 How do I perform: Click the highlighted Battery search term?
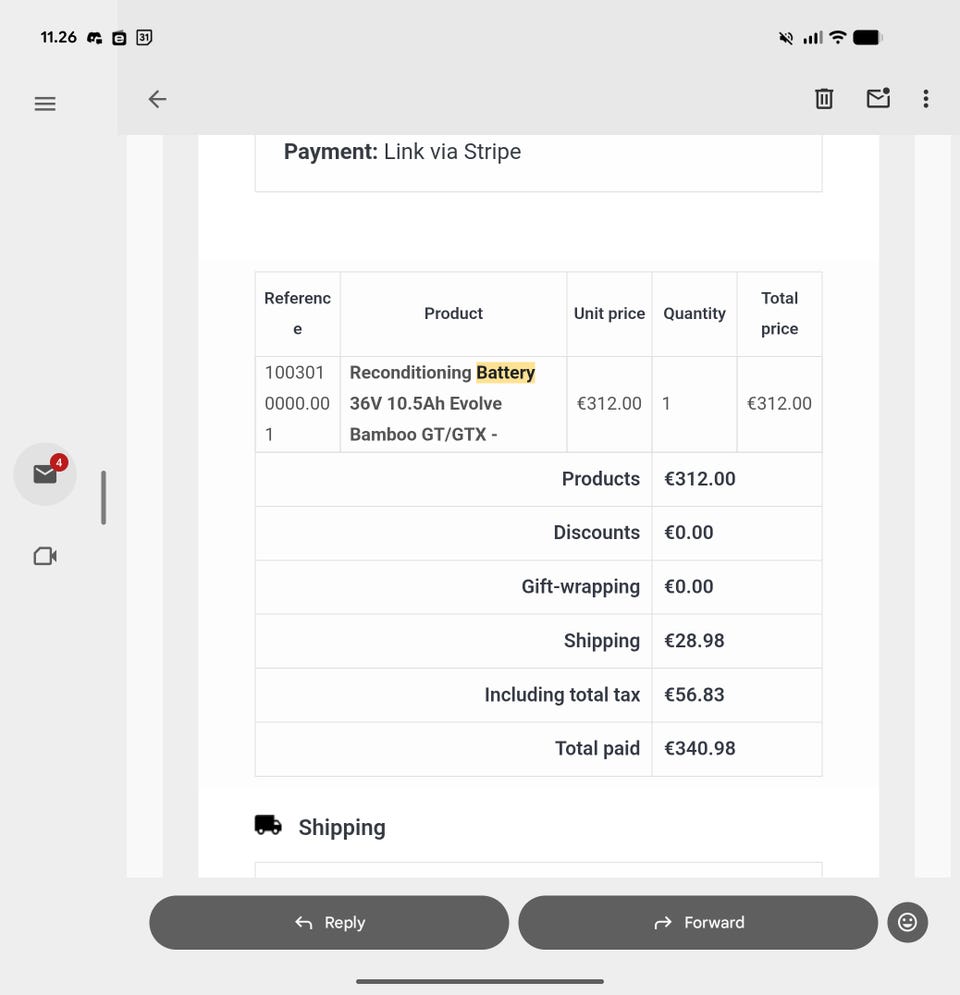[x=505, y=373]
